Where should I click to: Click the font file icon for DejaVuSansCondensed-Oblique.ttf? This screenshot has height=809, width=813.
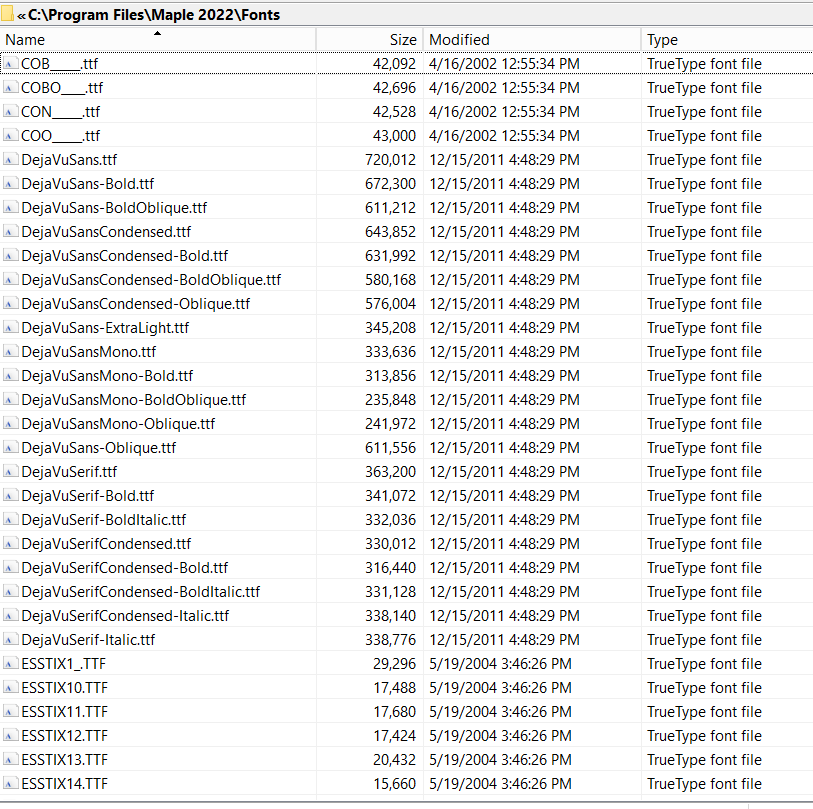[x=10, y=303]
